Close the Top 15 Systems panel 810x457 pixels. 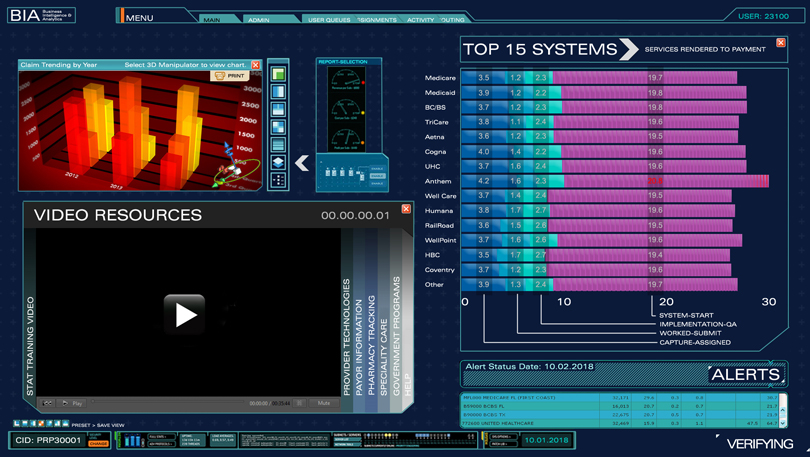pyautogui.click(x=781, y=42)
